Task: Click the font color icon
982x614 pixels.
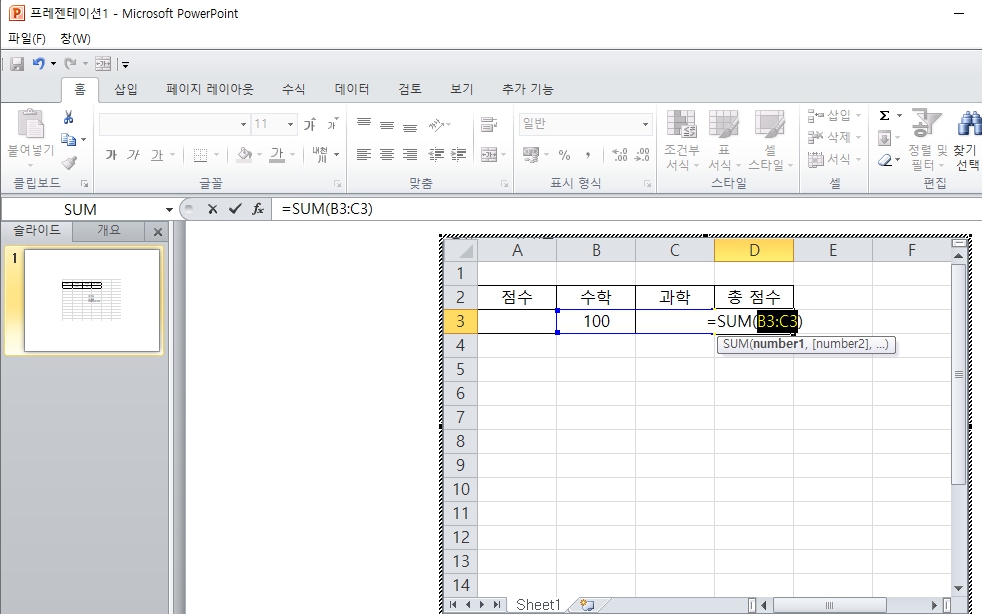Action: [277, 155]
